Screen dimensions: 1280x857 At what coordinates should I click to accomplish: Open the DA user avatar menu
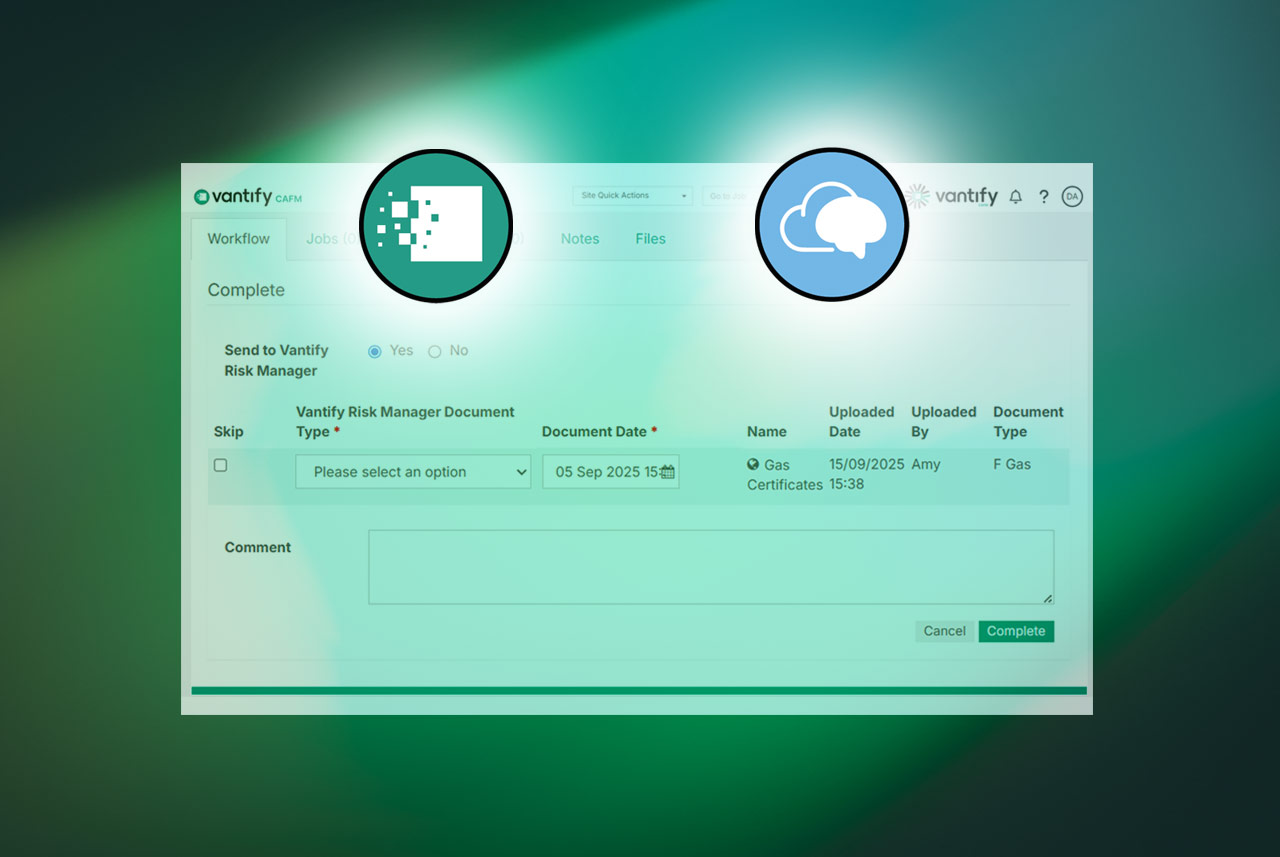pos(1072,197)
